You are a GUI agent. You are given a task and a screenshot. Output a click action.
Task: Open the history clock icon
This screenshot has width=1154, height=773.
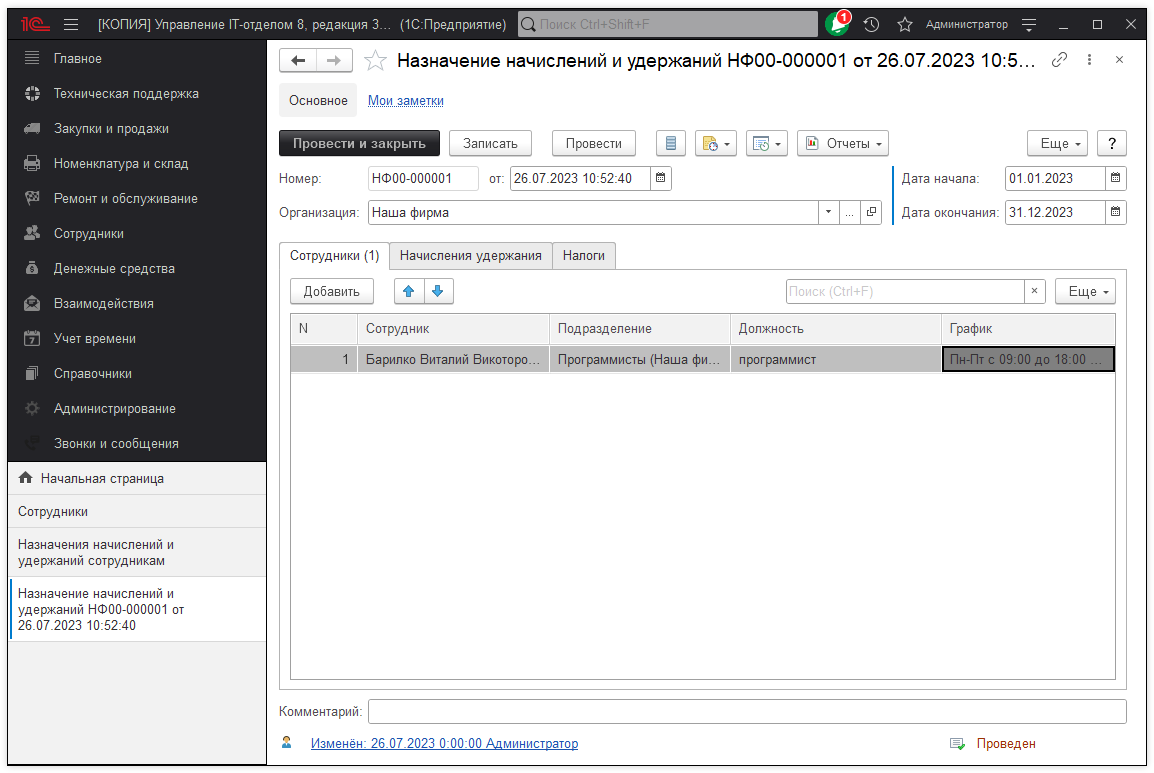click(x=872, y=24)
